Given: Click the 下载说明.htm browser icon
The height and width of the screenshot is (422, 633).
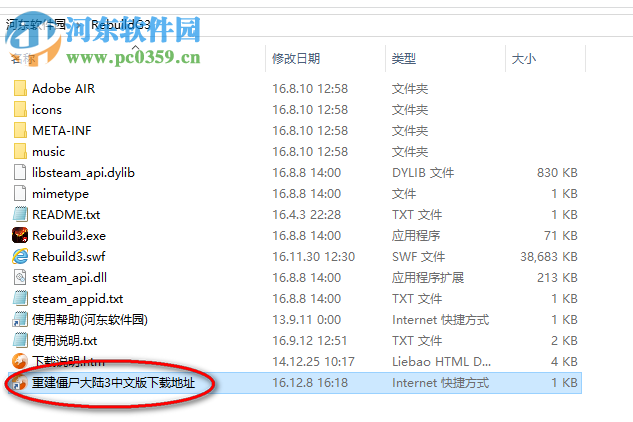Looking at the screenshot, I should pos(20,361).
